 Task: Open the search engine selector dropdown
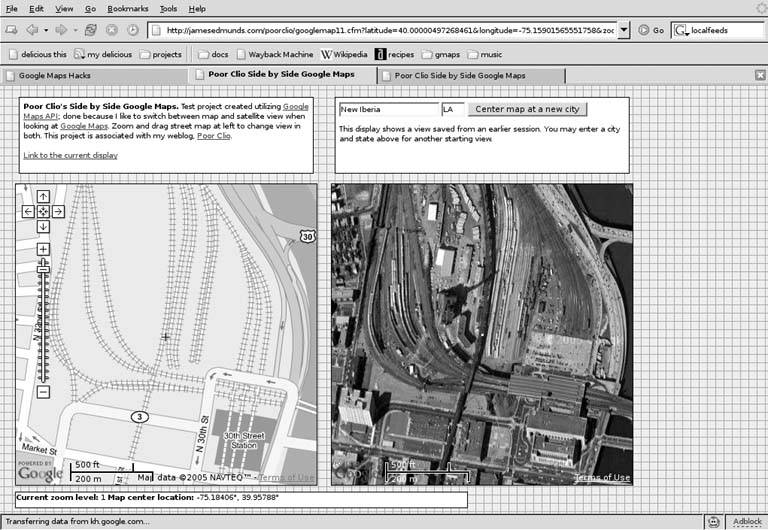click(x=682, y=30)
